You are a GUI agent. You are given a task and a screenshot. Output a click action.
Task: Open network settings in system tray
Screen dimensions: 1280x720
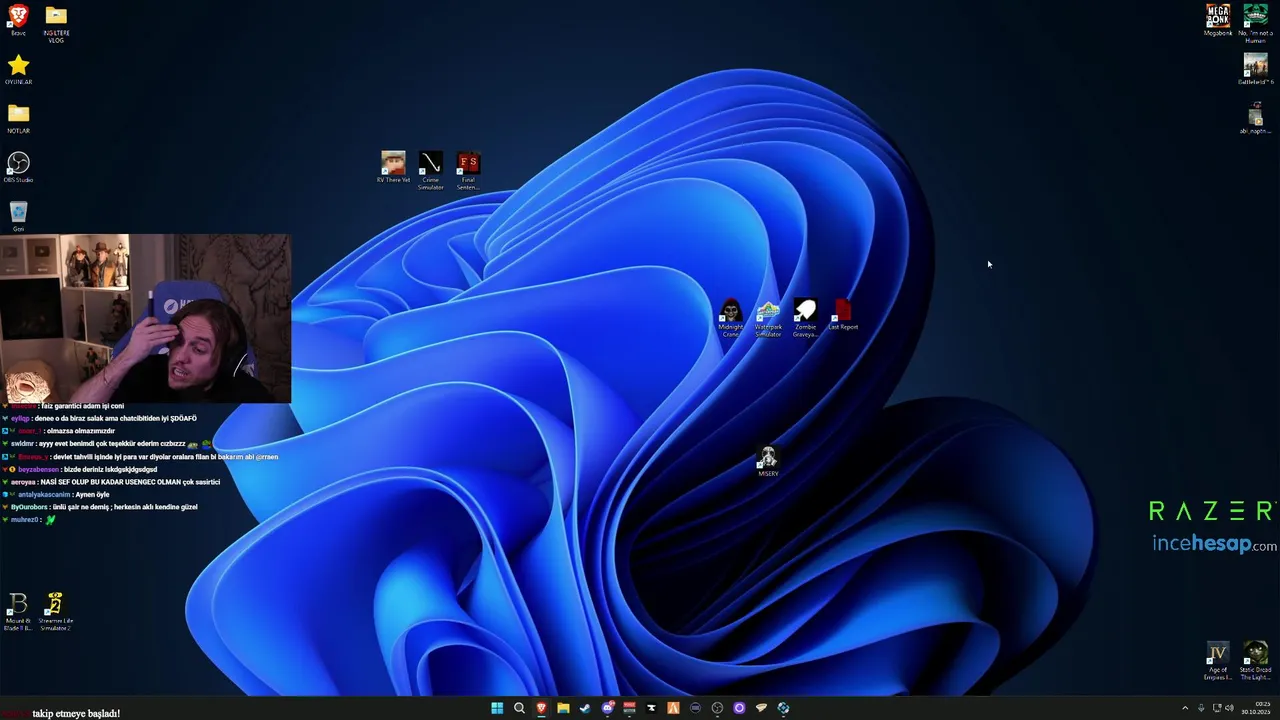coord(1217,708)
